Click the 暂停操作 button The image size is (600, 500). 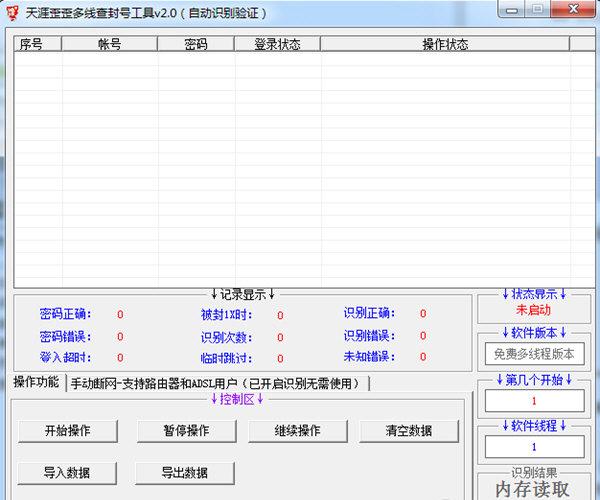[x=186, y=431]
